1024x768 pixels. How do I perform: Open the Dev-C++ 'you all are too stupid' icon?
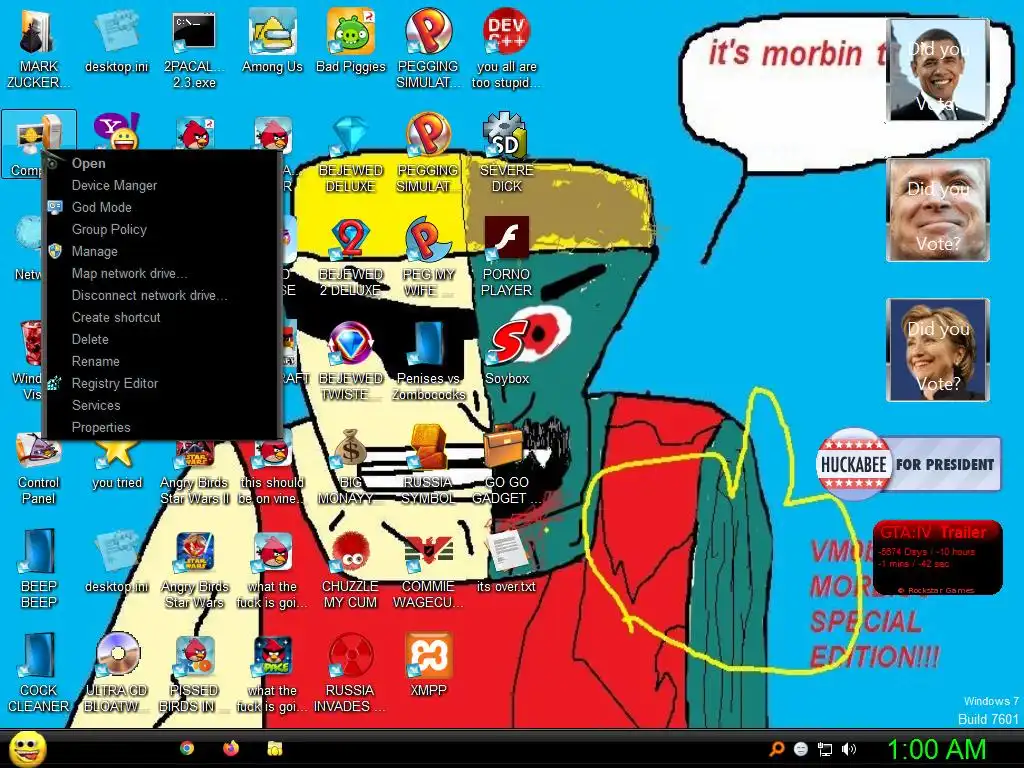coord(506,49)
